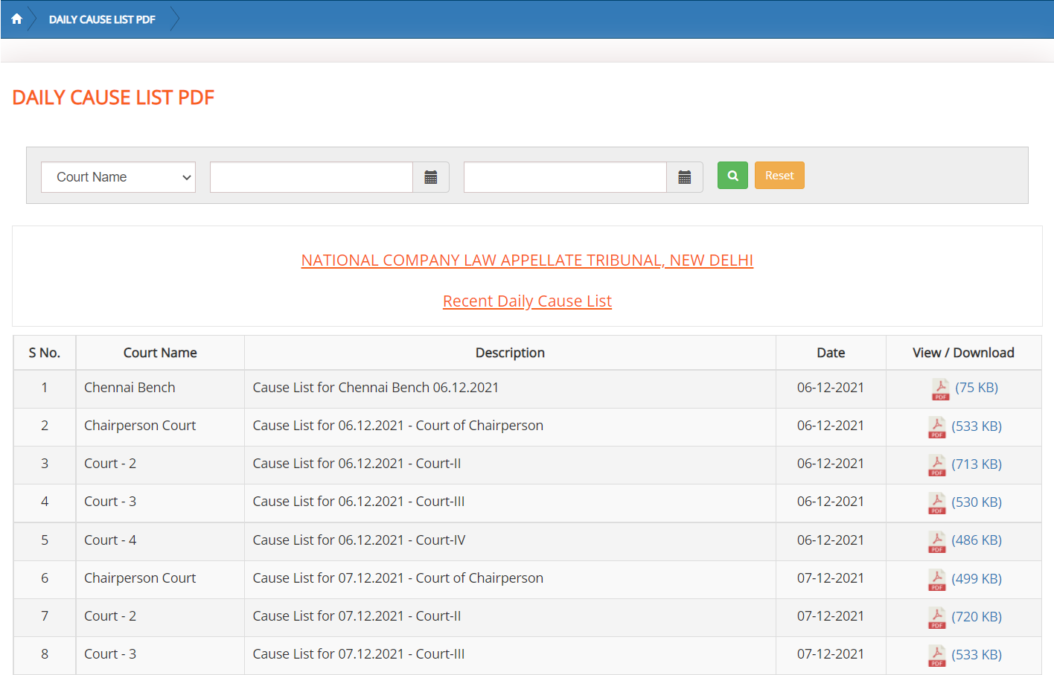
Task: Select 'Cause List for 06.12.2021 - Court-III' text
Action: [359, 502]
